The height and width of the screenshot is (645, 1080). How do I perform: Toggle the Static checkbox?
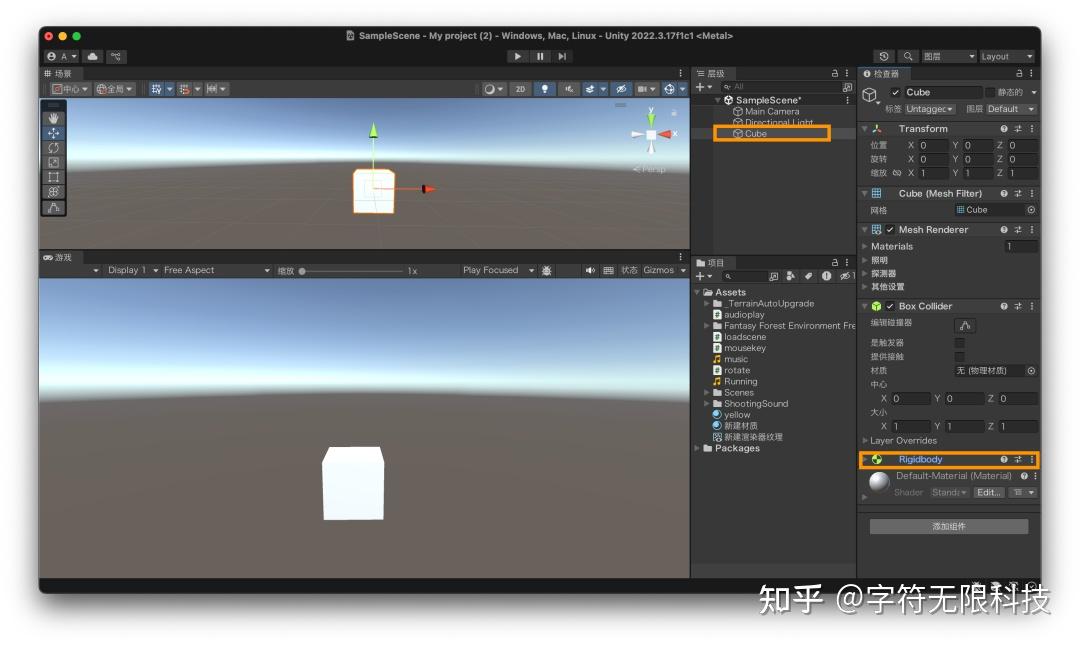point(990,92)
